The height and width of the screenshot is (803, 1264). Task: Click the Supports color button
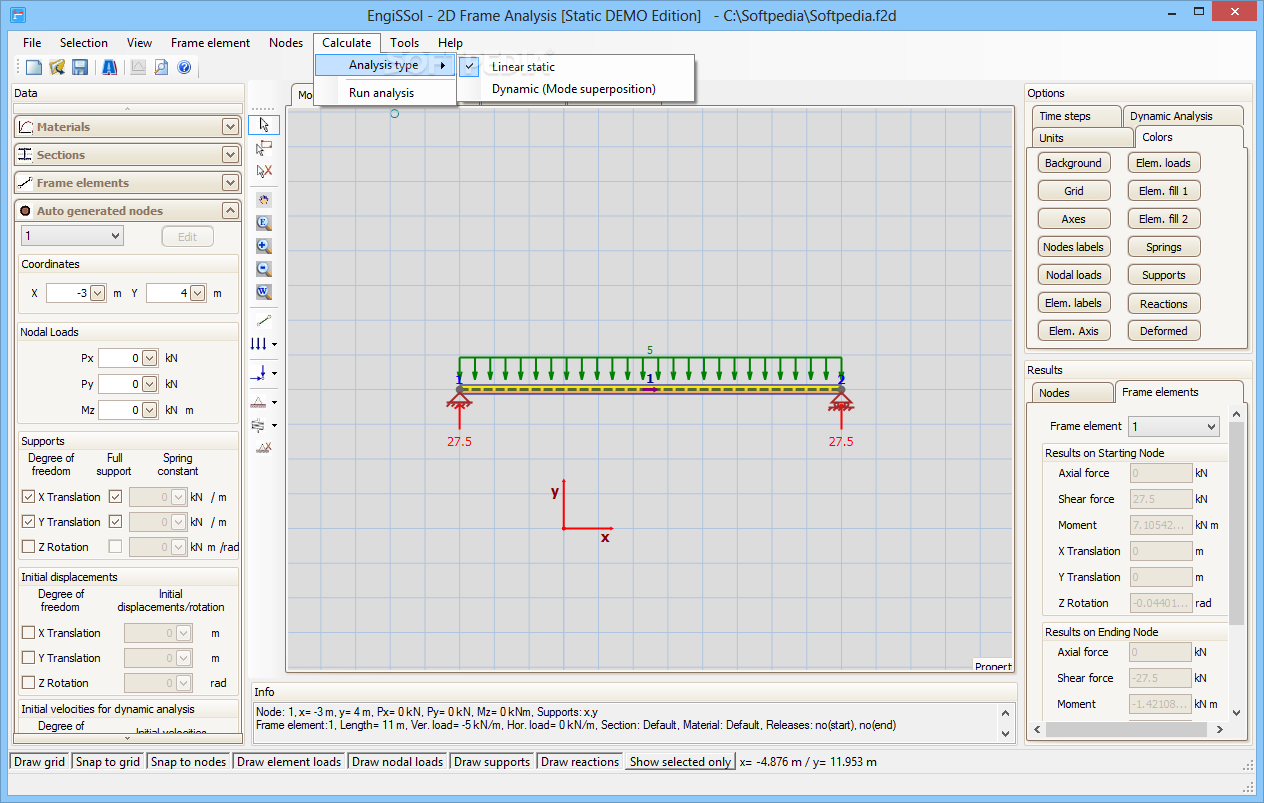(1164, 275)
